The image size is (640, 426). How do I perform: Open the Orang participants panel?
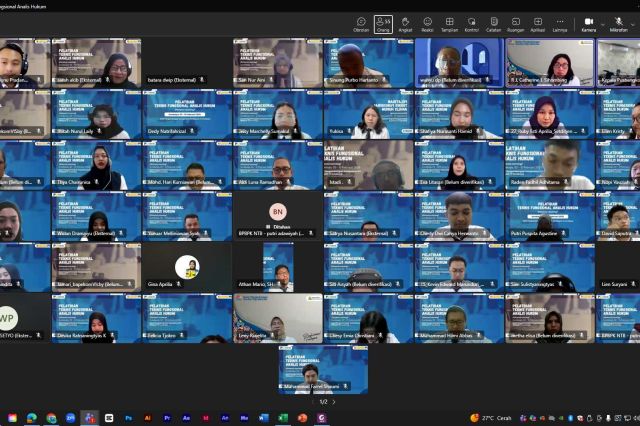coord(383,23)
